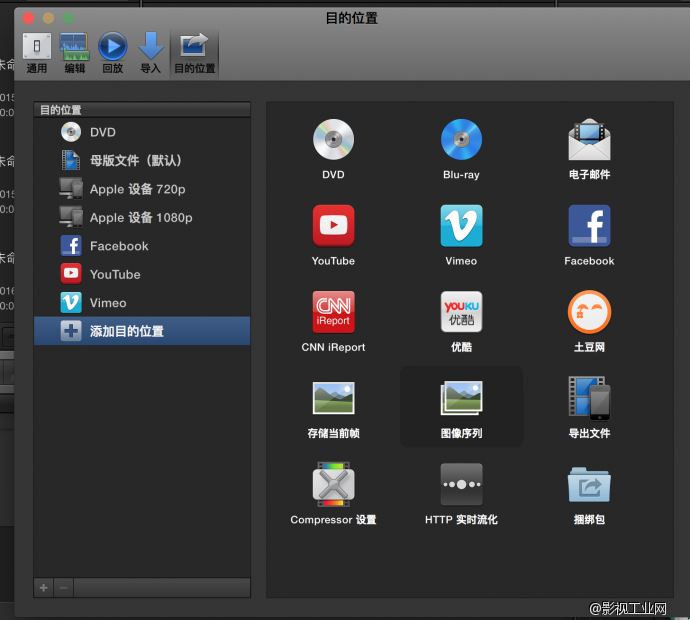The width and height of the screenshot is (690, 620).
Task: Click the plus button below destinations list
Action: [43, 588]
